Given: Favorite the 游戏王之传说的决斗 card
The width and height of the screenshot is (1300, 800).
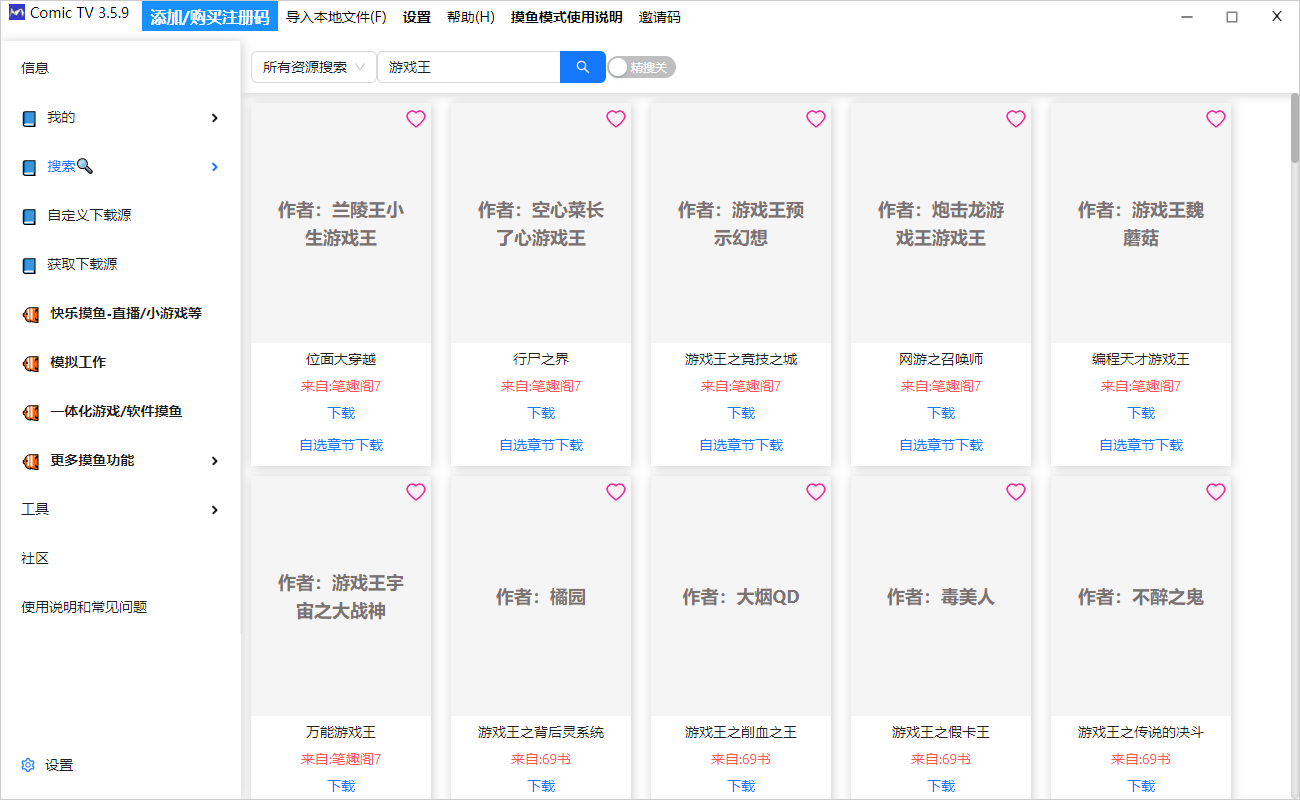Looking at the screenshot, I should tap(1216, 492).
